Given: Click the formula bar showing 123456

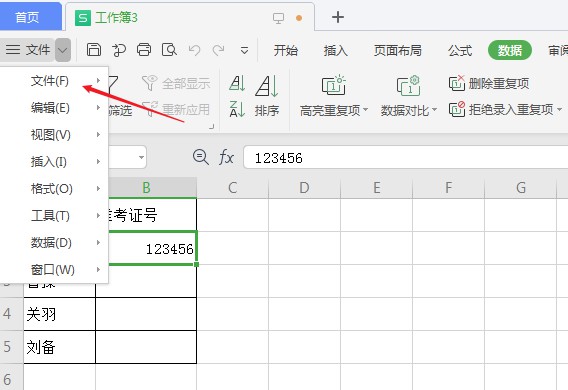Looking at the screenshot, I should coord(406,158).
